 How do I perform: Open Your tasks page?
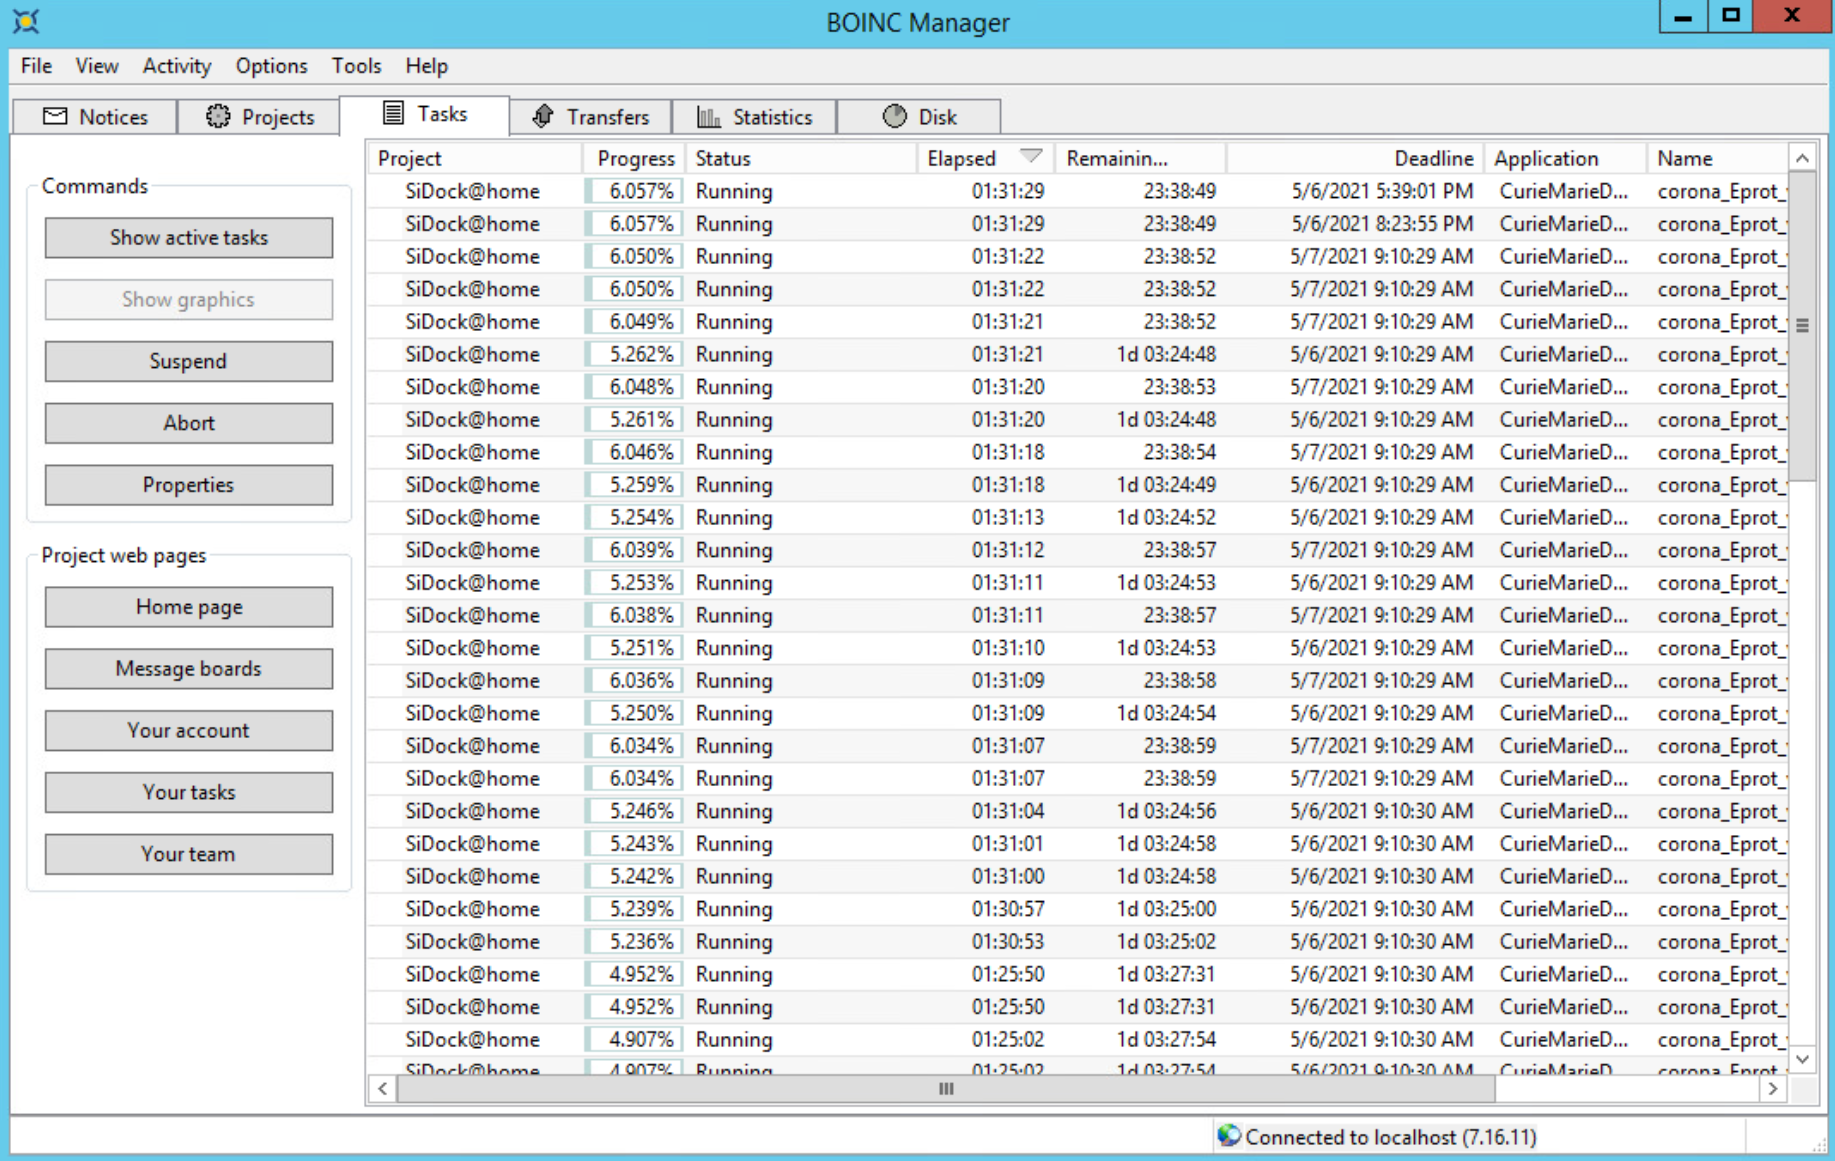click(189, 792)
